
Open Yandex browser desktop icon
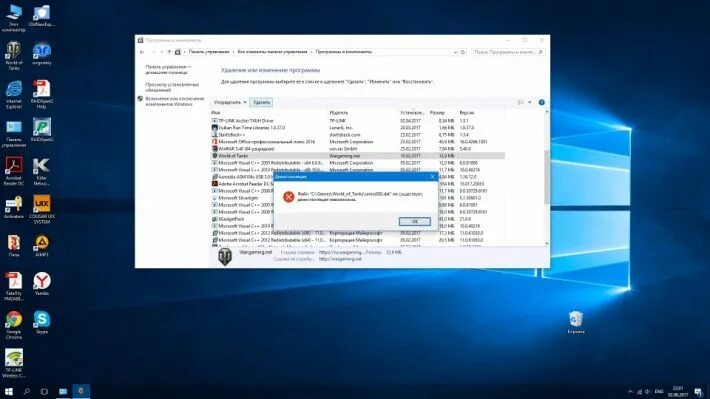tap(42, 284)
